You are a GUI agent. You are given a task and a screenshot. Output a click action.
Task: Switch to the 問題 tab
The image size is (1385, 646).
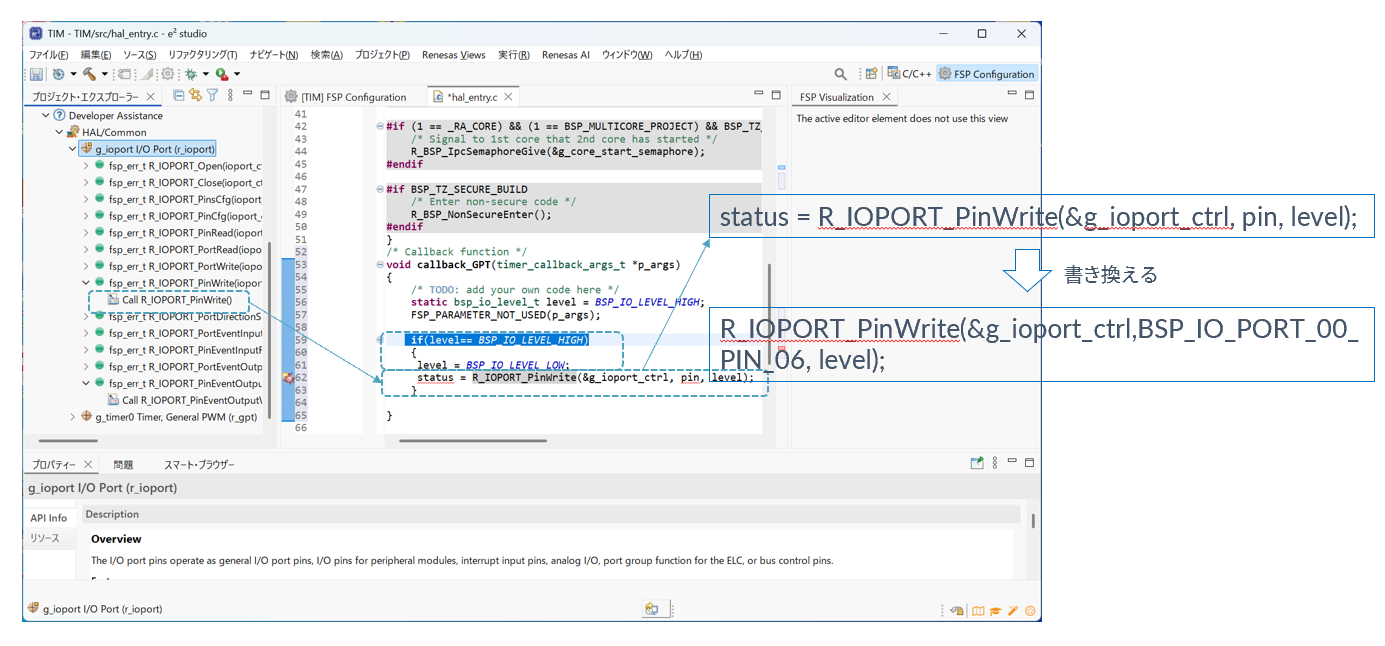(123, 465)
